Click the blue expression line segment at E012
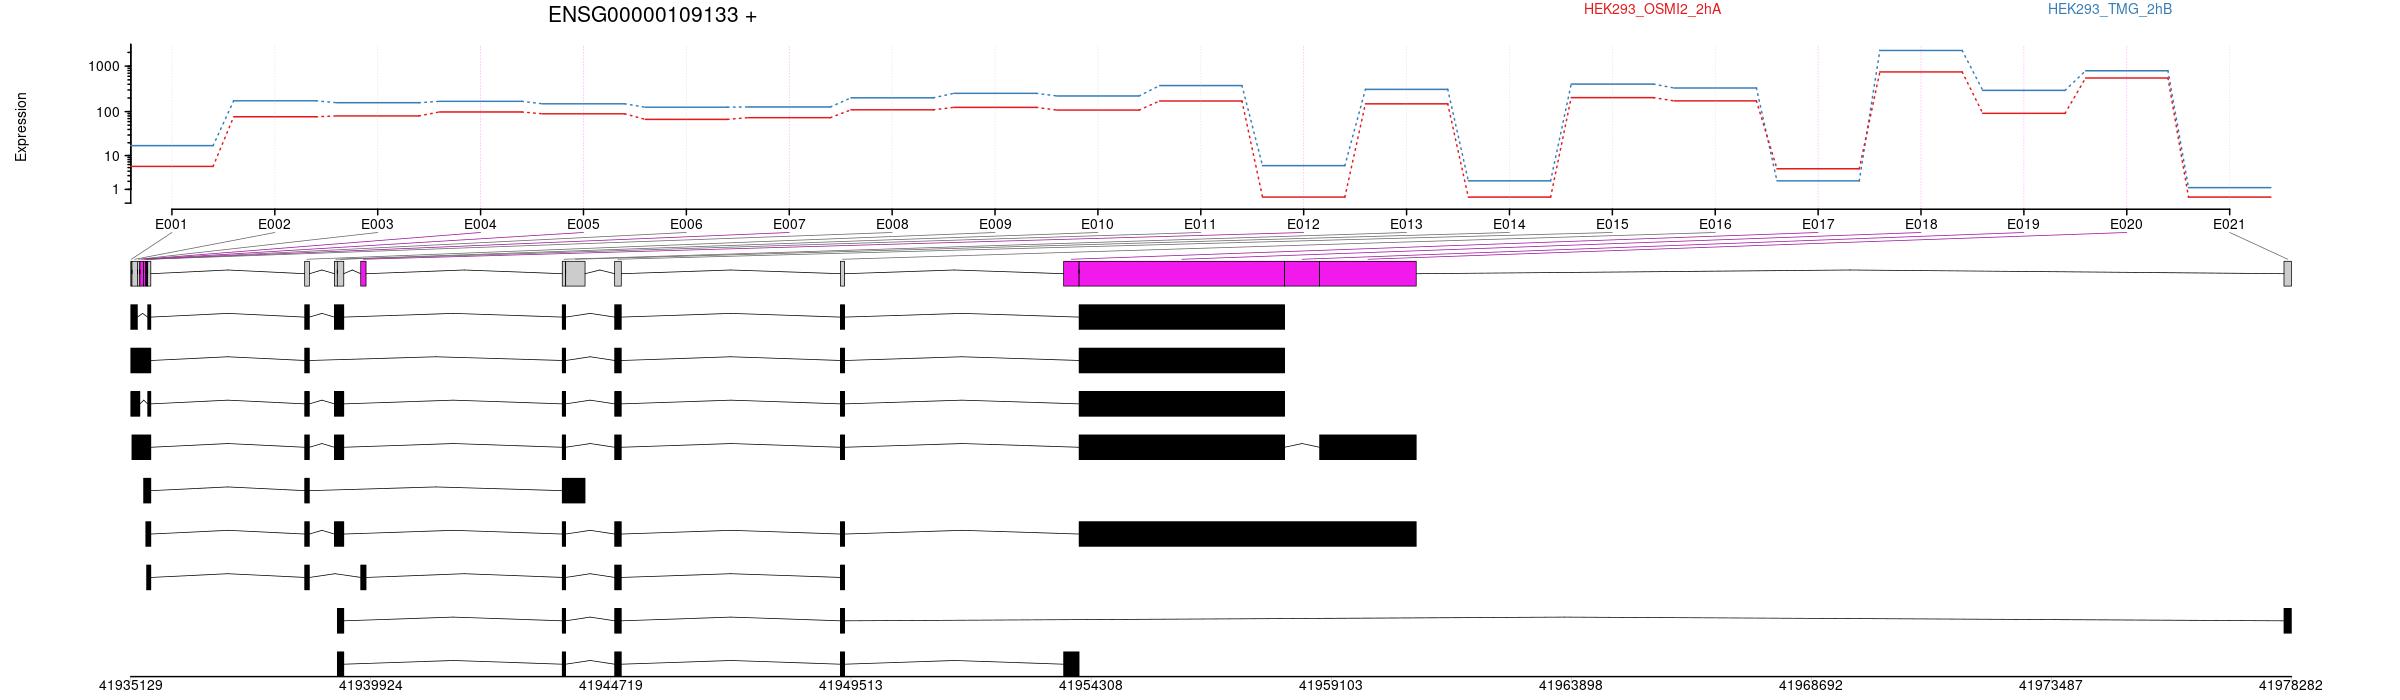The width and height of the screenshot is (2400, 700). click(1303, 165)
